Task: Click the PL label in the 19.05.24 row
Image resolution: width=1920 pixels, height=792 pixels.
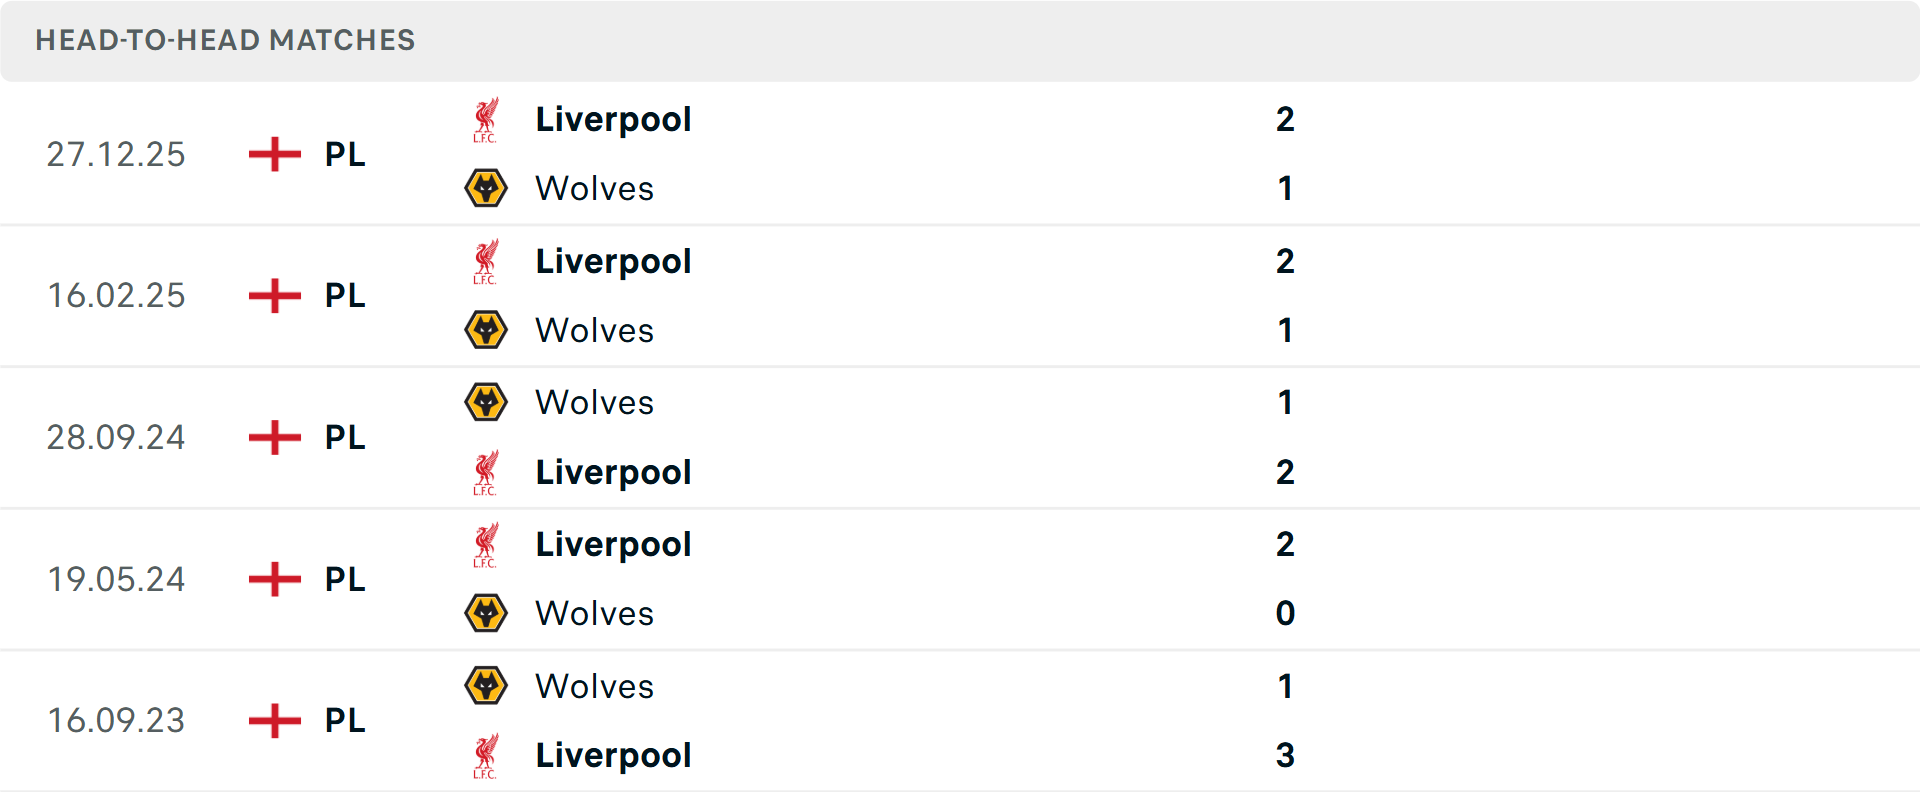Action: click(x=342, y=579)
